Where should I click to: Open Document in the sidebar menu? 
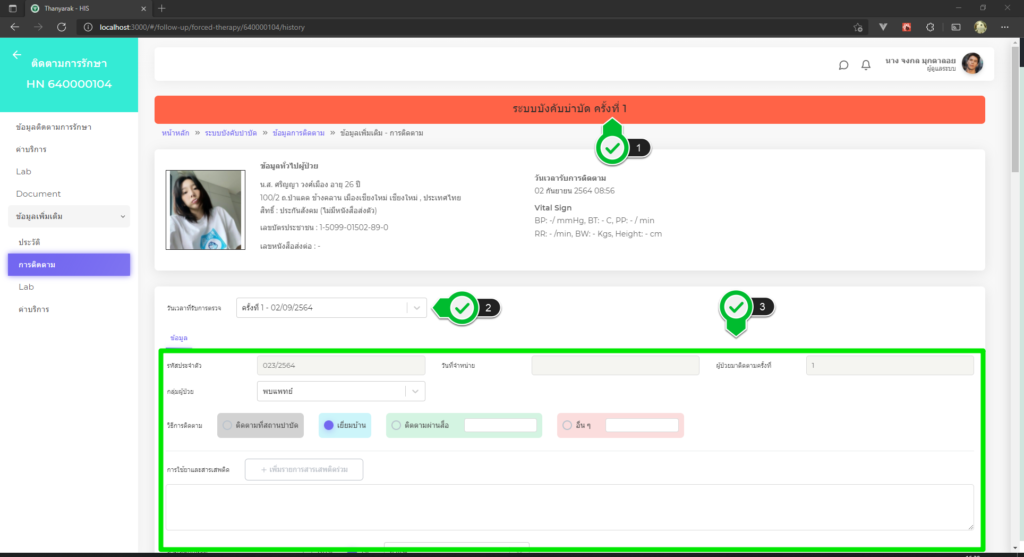pyautogui.click(x=39, y=194)
